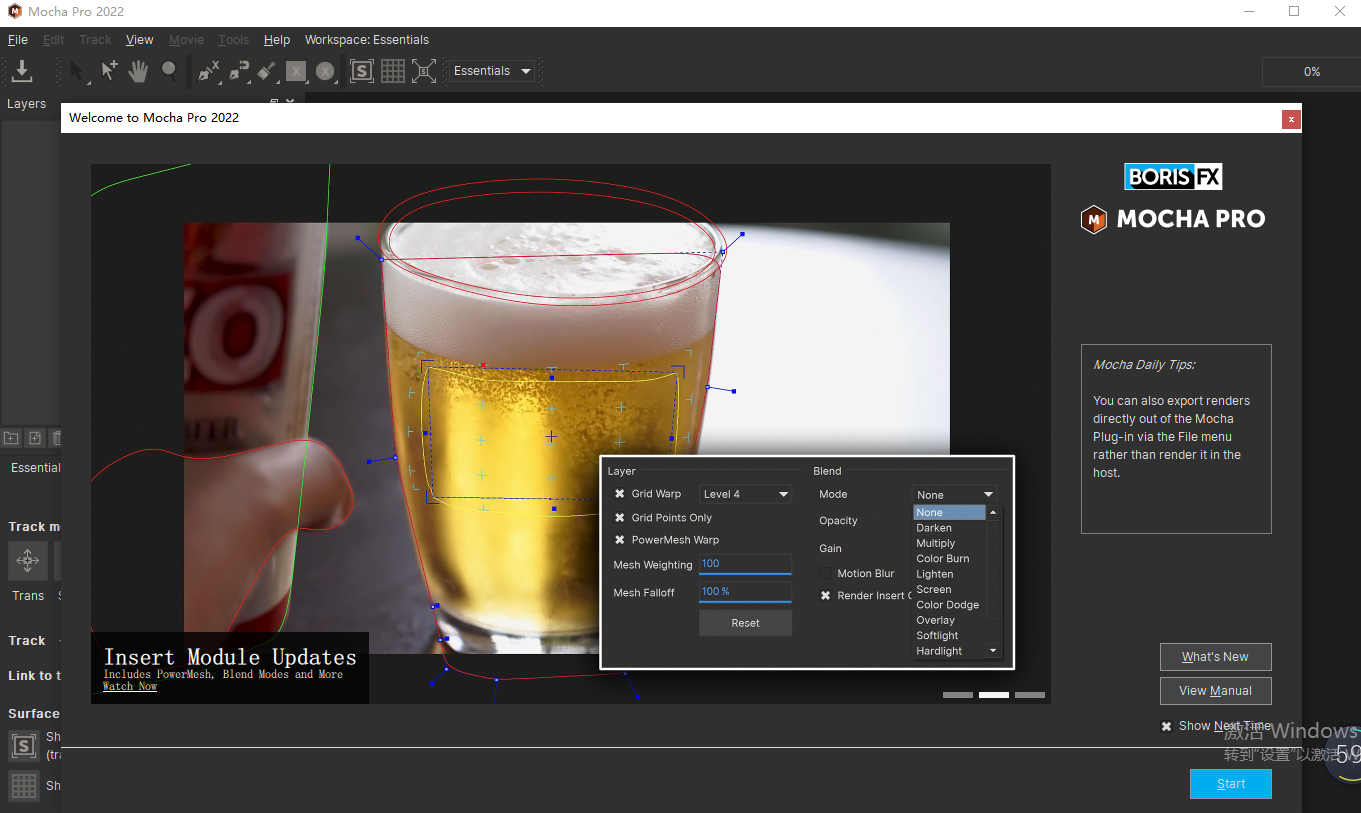Open the Blend Mode dropdown showing None

tap(955, 495)
